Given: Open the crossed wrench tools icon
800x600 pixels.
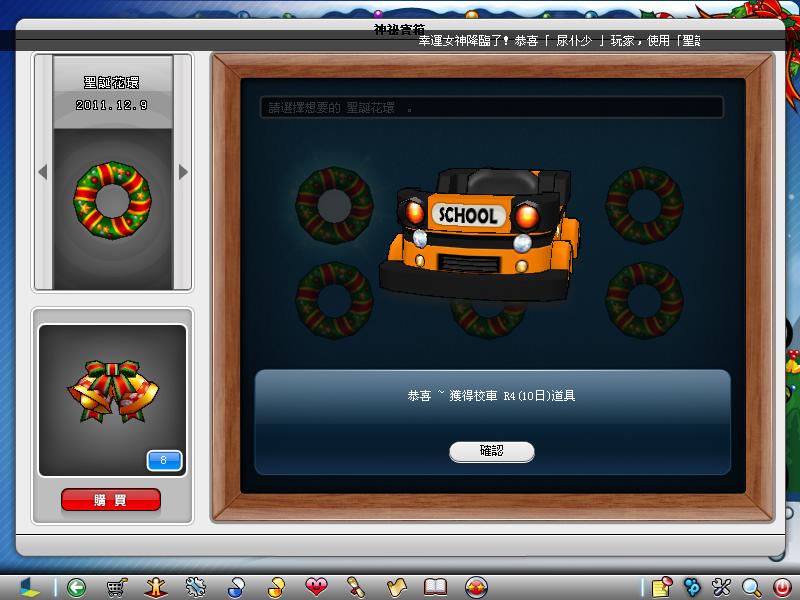Looking at the screenshot, I should click(721, 587).
